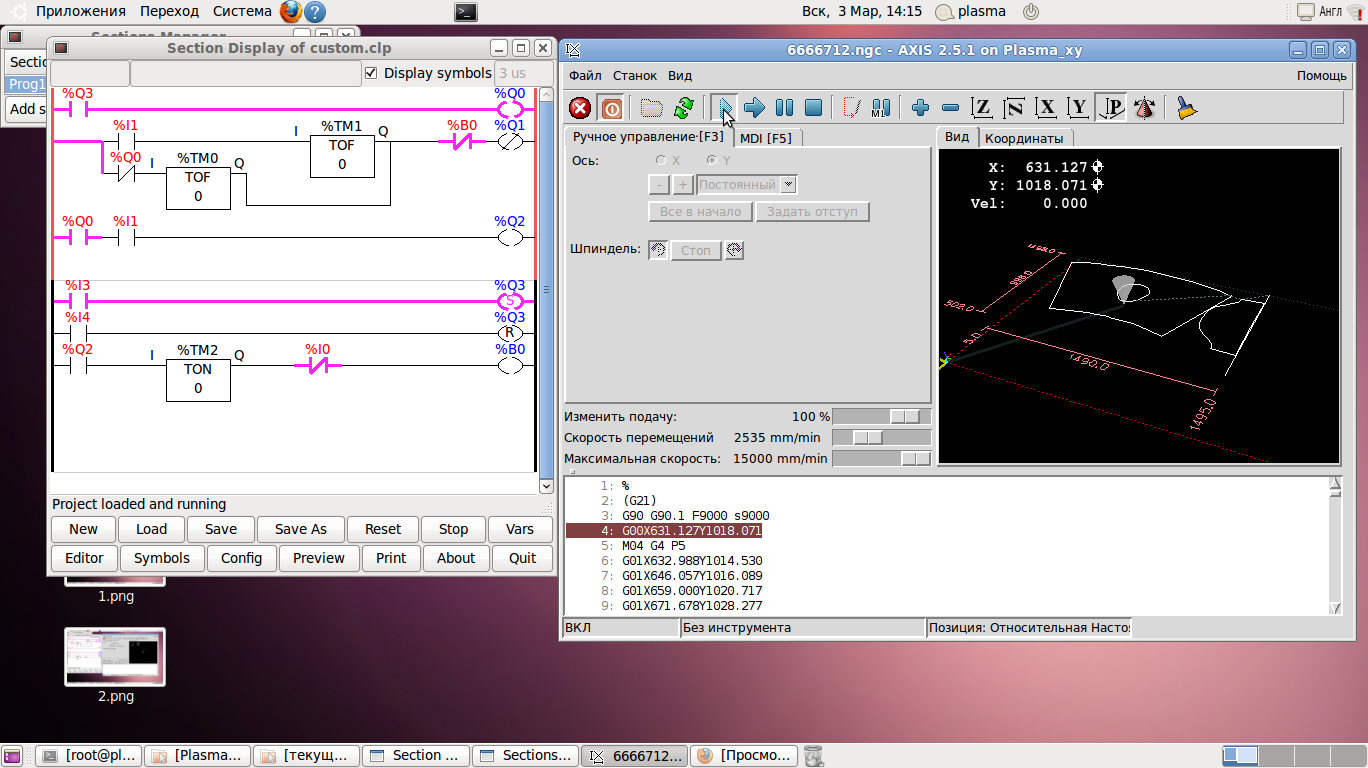The height and width of the screenshot is (768, 1368).
Task: Open the 2.png desktop thumbnail
Action: [115, 657]
